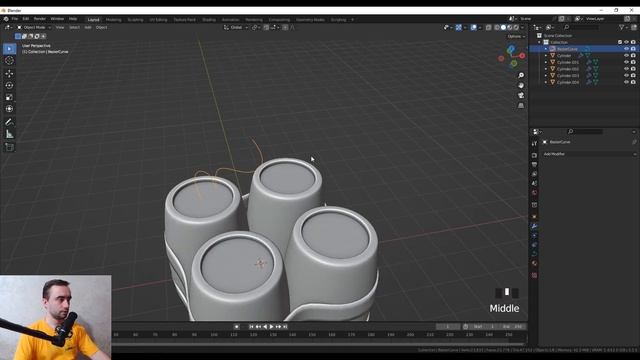This screenshot has width=640, height=360.
Task: Jump to the timeline start frame
Action: 251,327
